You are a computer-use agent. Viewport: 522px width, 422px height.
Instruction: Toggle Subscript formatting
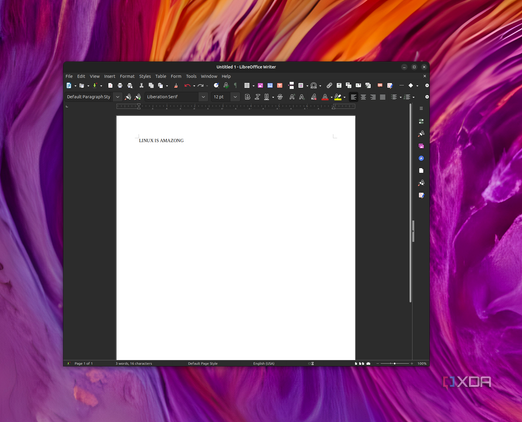coord(302,97)
